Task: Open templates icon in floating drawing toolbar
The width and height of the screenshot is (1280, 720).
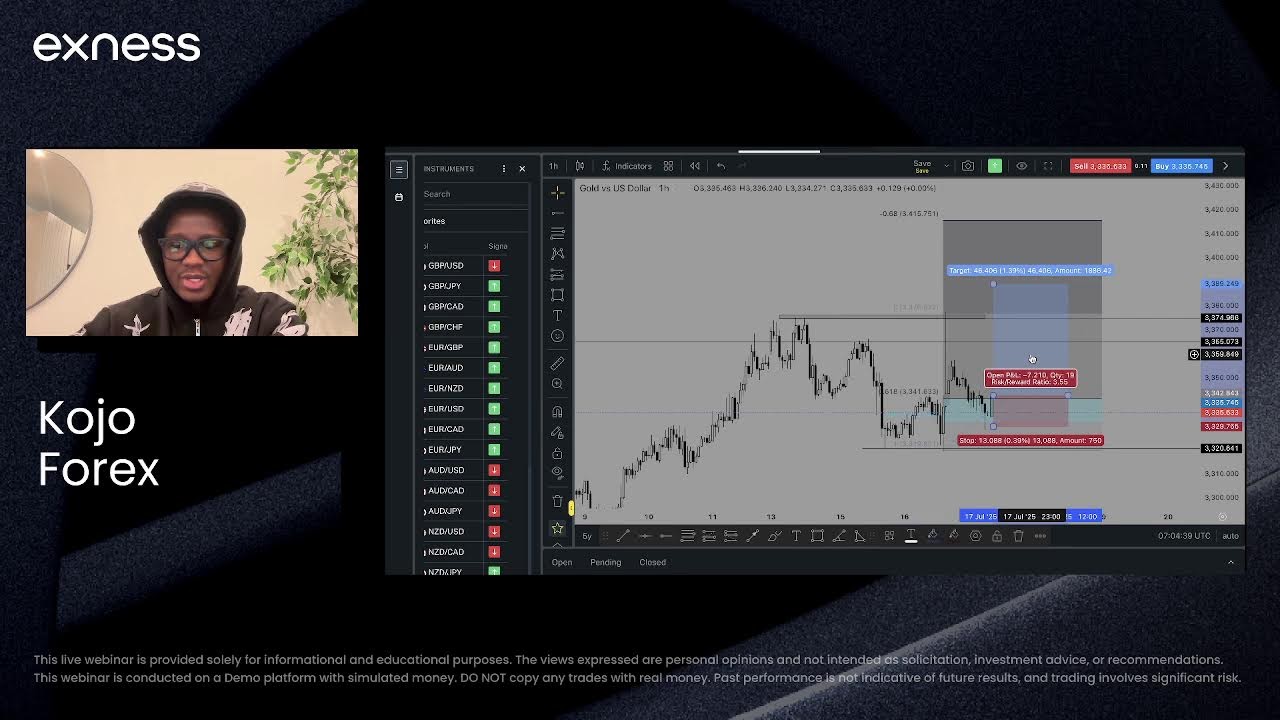Action: coord(889,537)
